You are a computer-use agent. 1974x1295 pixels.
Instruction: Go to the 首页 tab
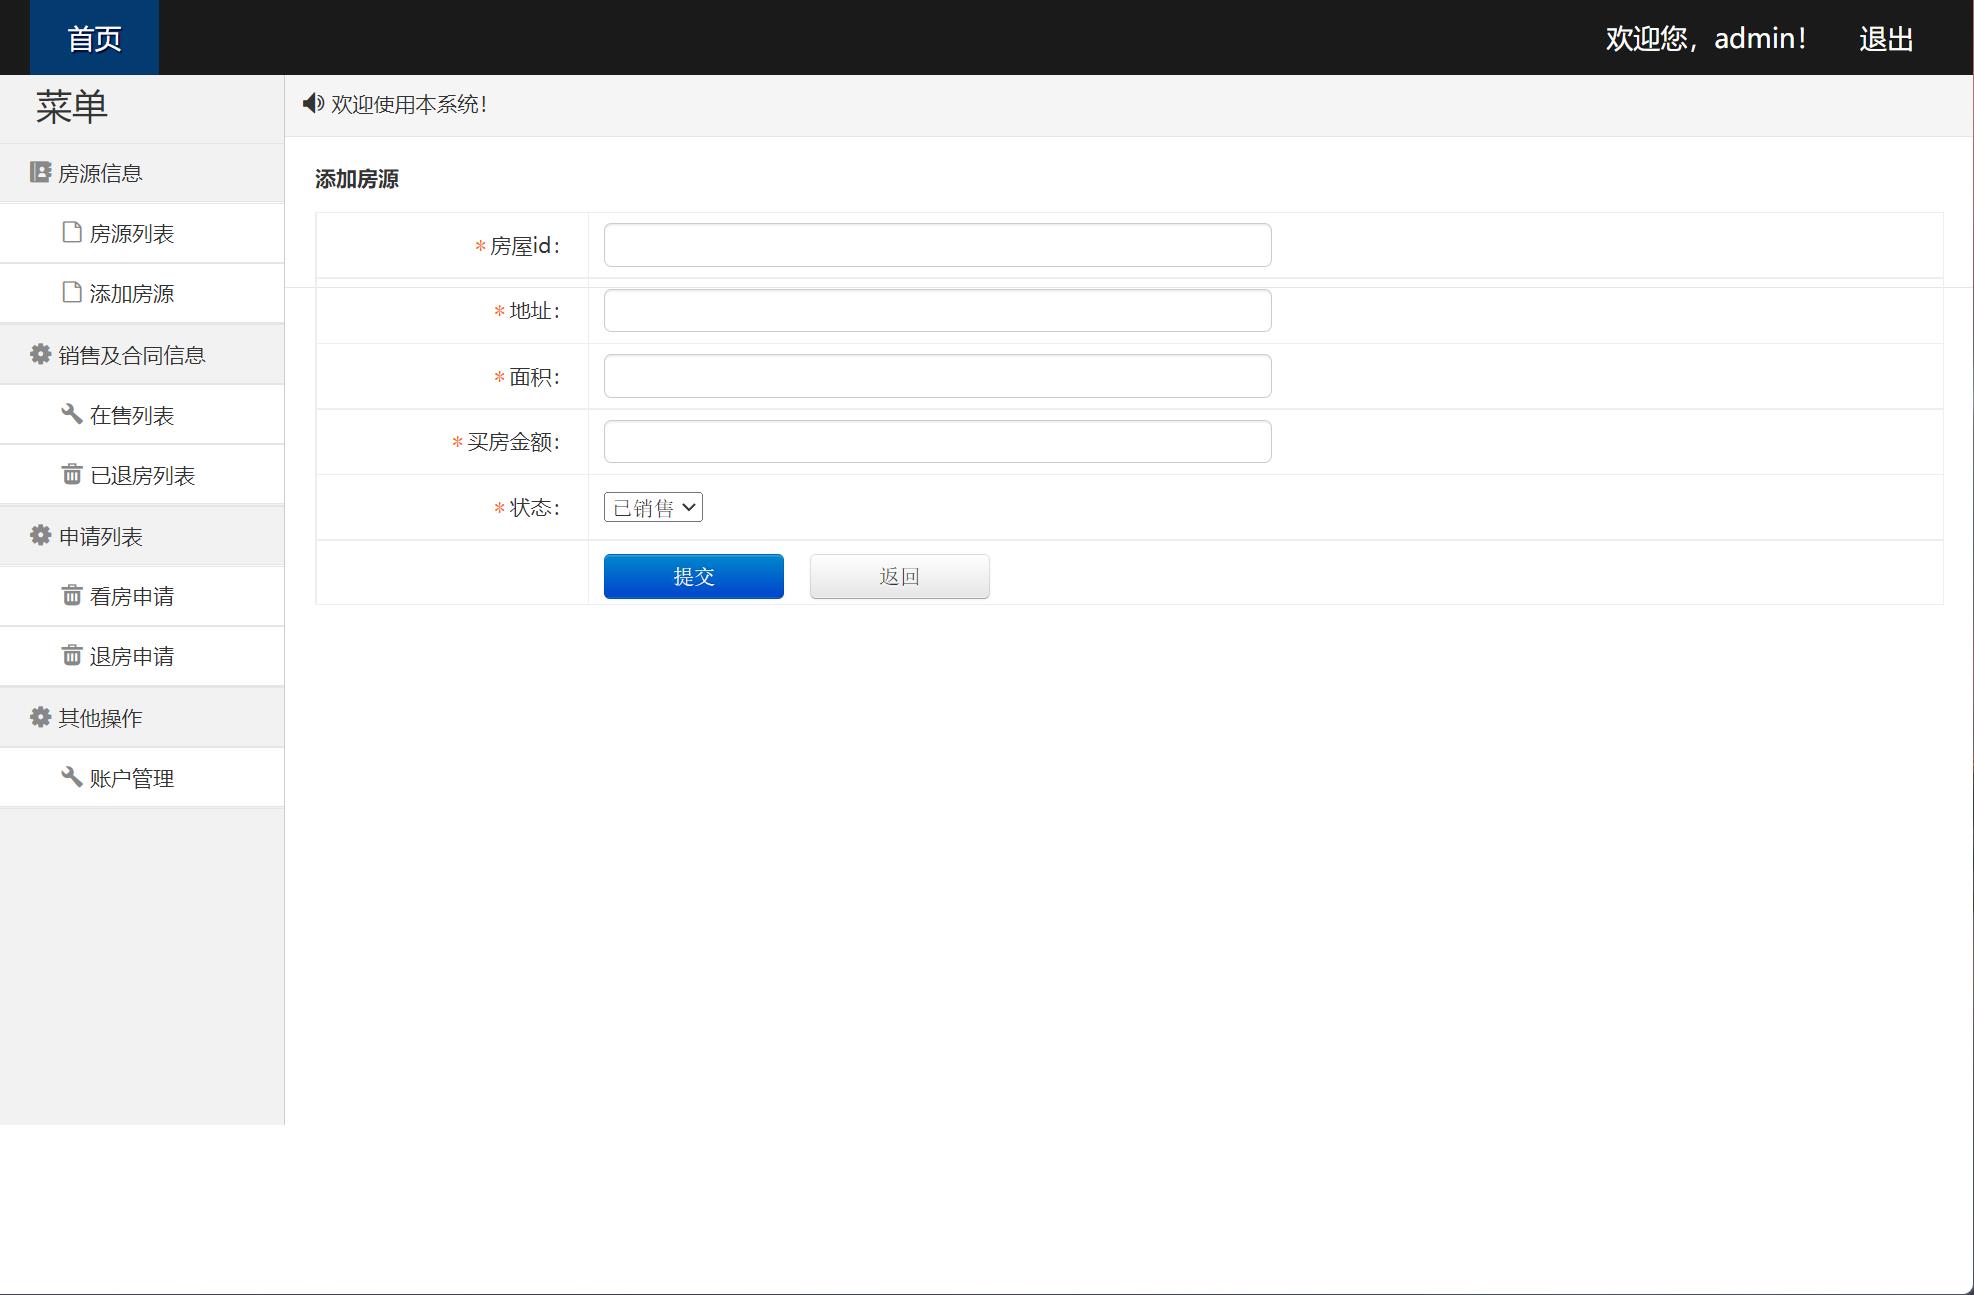(94, 38)
